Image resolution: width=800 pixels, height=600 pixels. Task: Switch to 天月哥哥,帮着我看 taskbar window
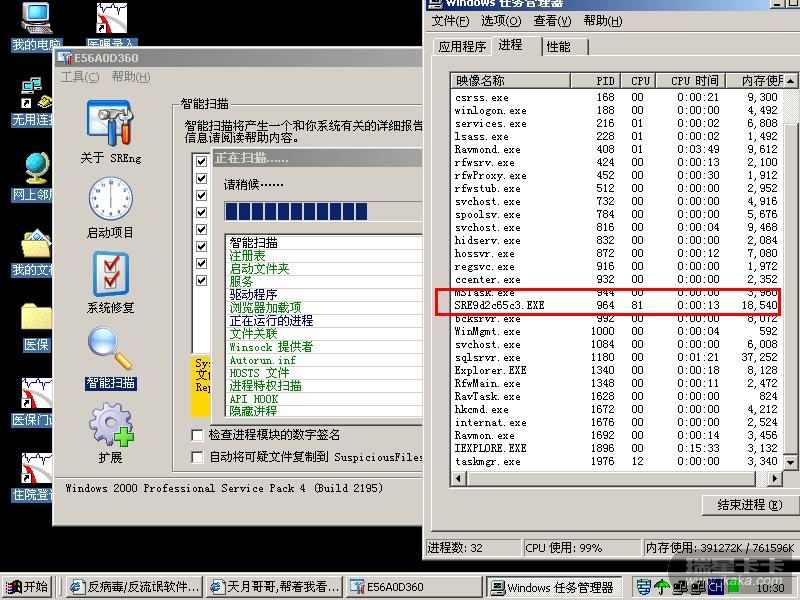click(274, 587)
